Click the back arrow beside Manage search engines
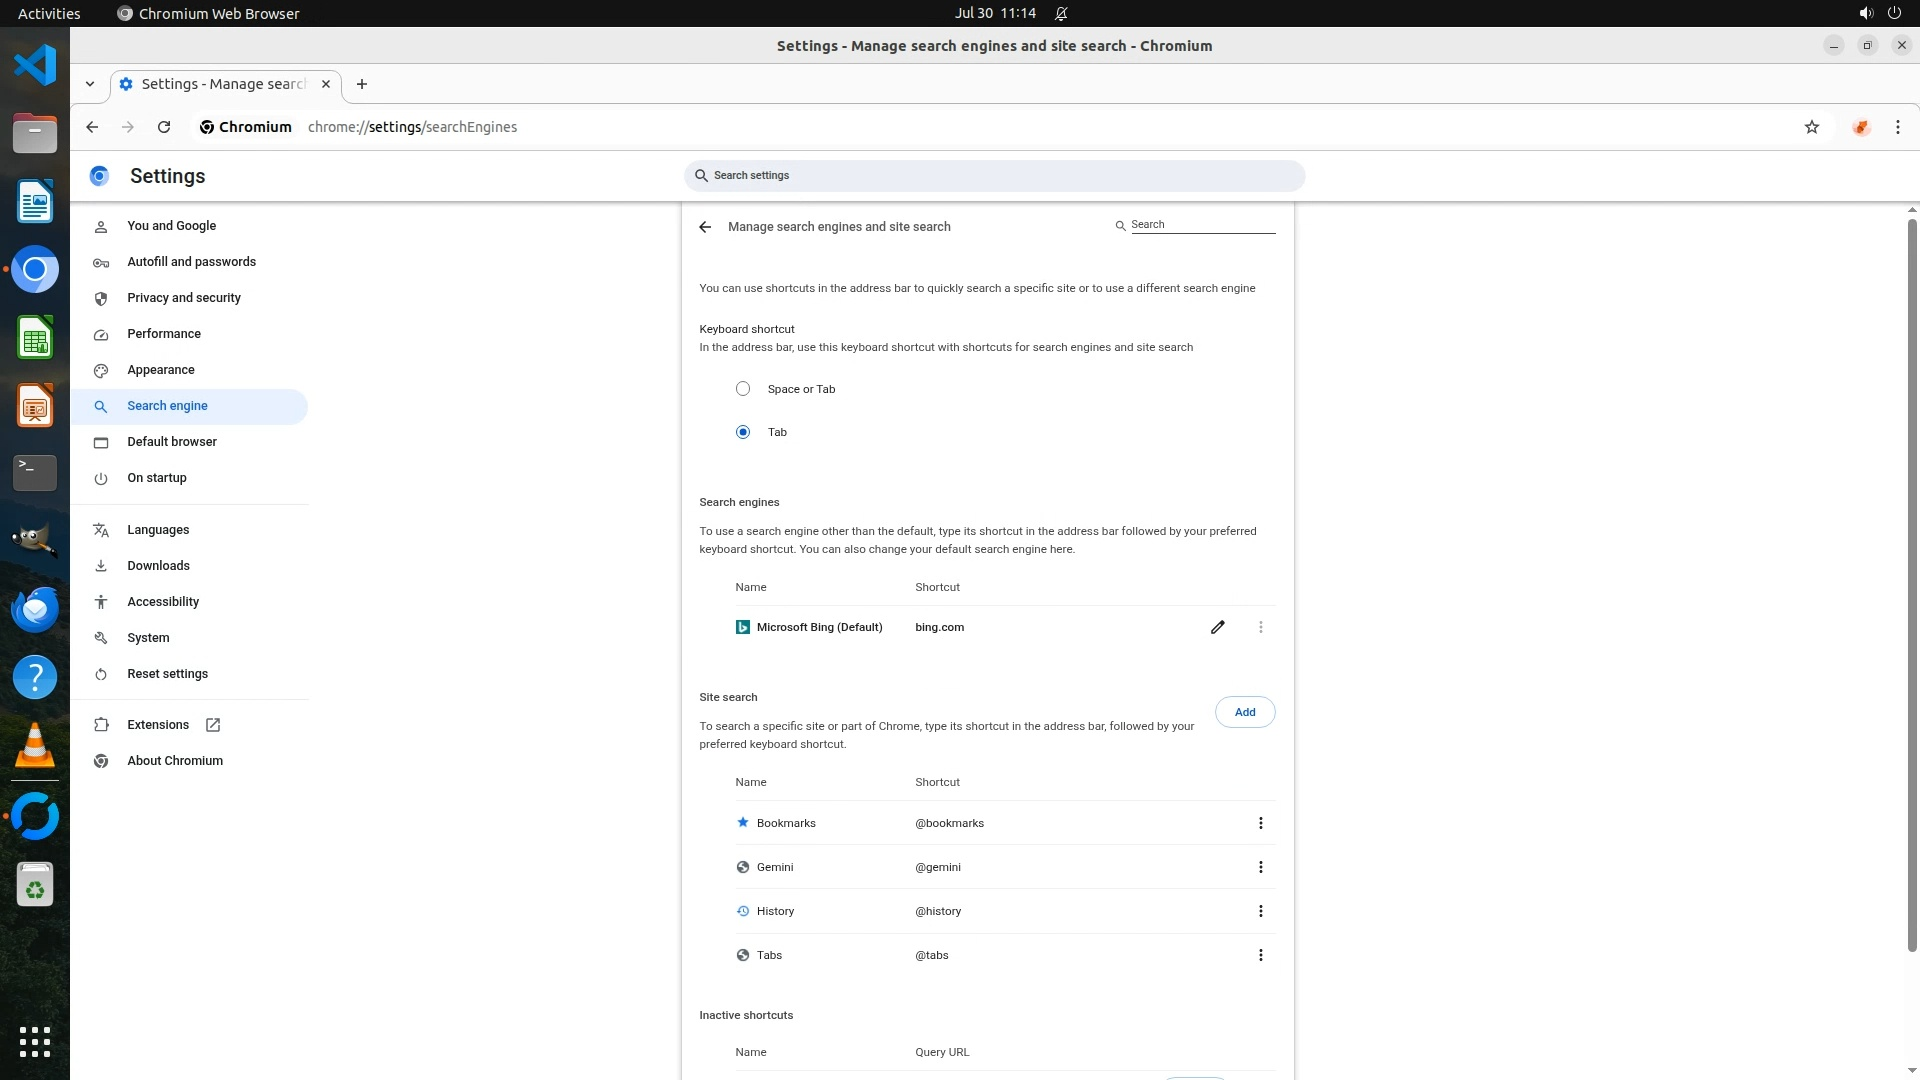The height and width of the screenshot is (1080, 1920). (705, 227)
